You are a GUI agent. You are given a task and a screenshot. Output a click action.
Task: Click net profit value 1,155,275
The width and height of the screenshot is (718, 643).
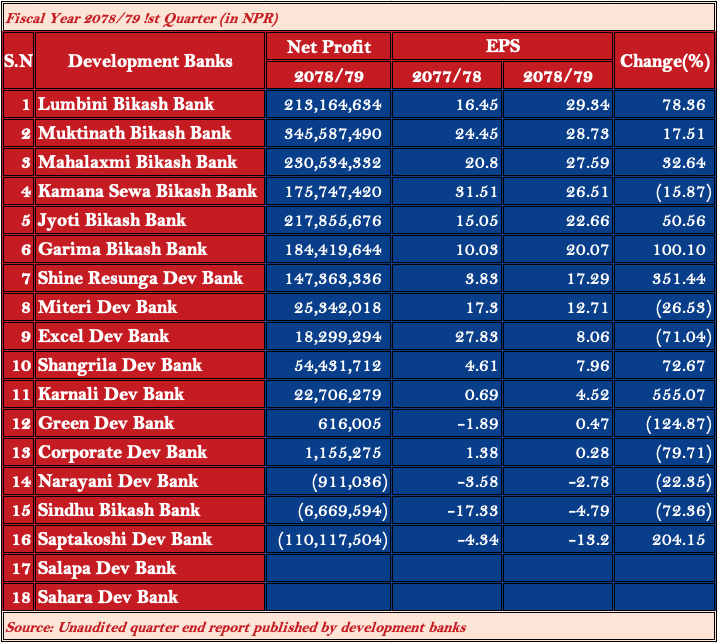coord(328,452)
